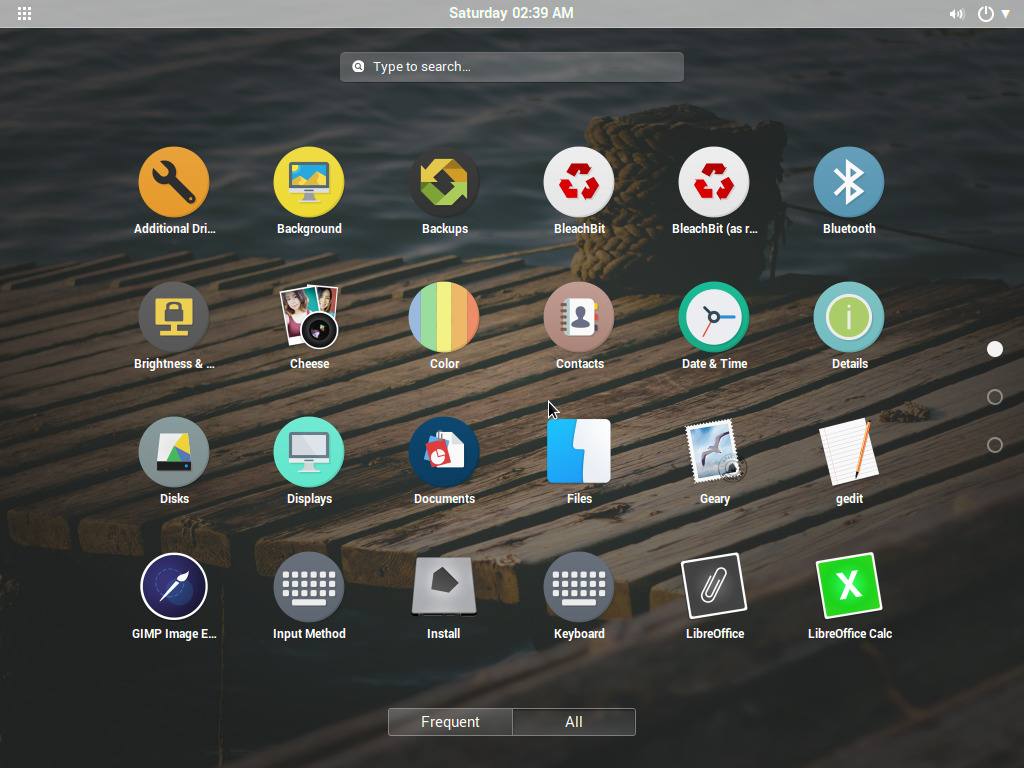Open gedit text editor
This screenshot has height=768, width=1024.
tap(849, 451)
